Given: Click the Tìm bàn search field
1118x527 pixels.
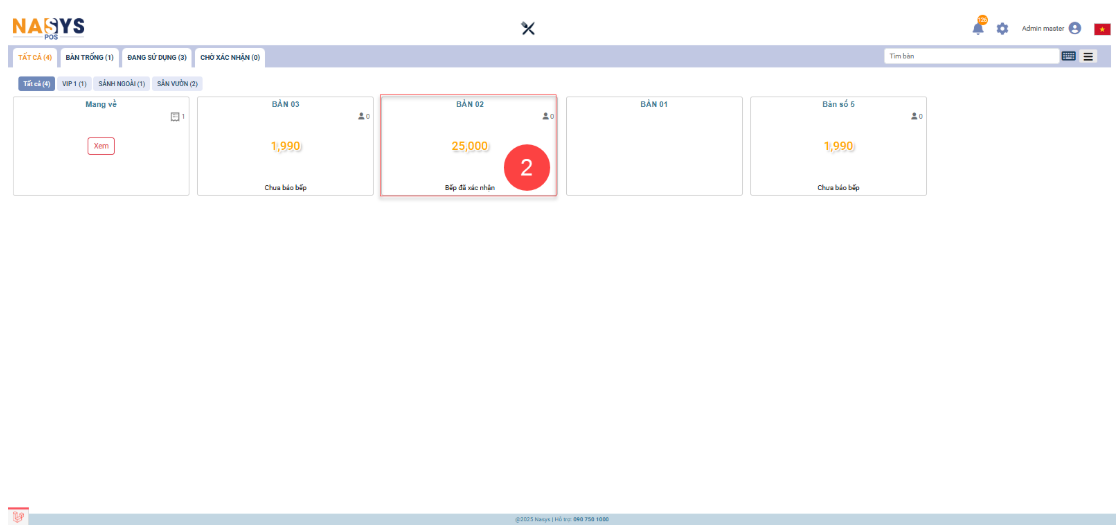Looking at the screenshot, I should click(970, 56).
